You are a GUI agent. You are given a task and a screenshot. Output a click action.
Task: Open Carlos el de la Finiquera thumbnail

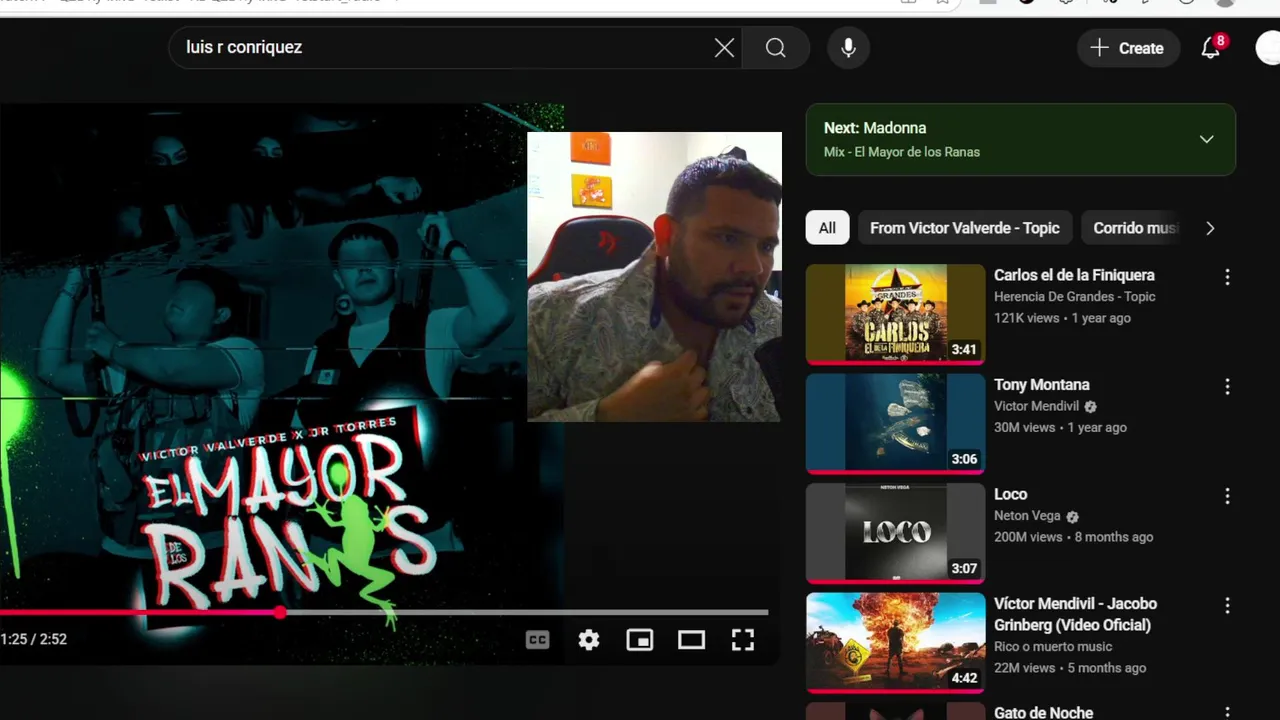point(895,314)
